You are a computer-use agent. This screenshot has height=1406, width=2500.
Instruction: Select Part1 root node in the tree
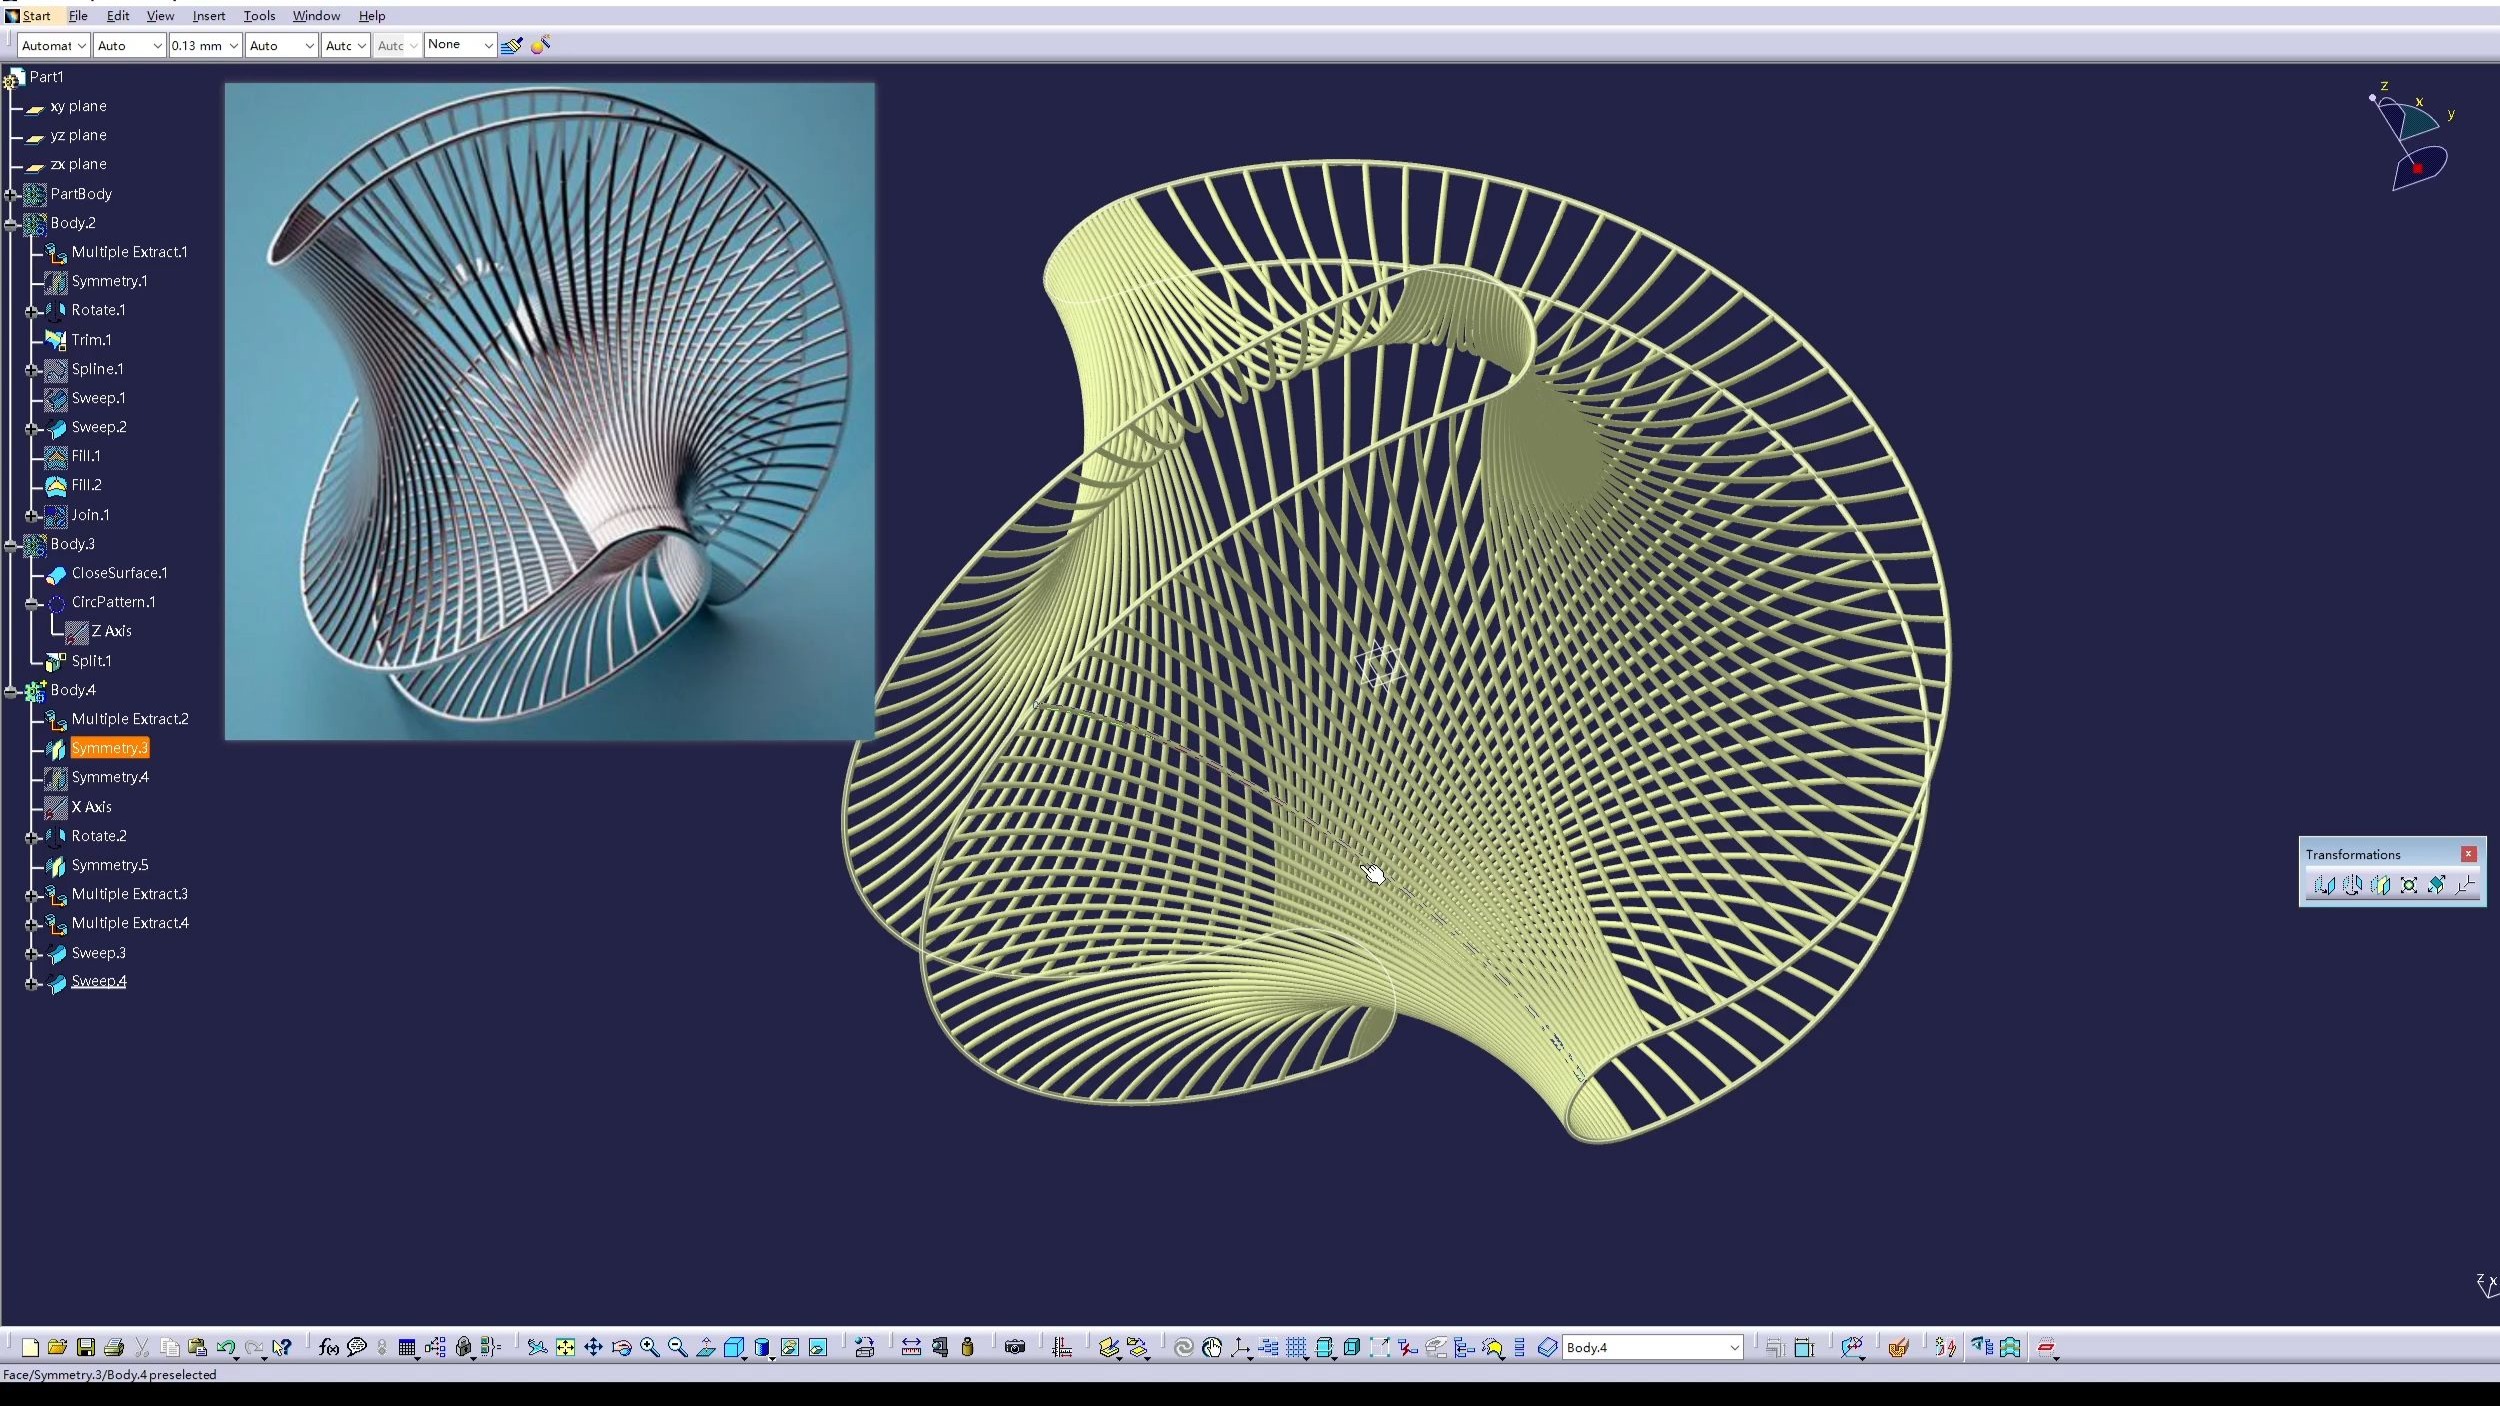46,77
